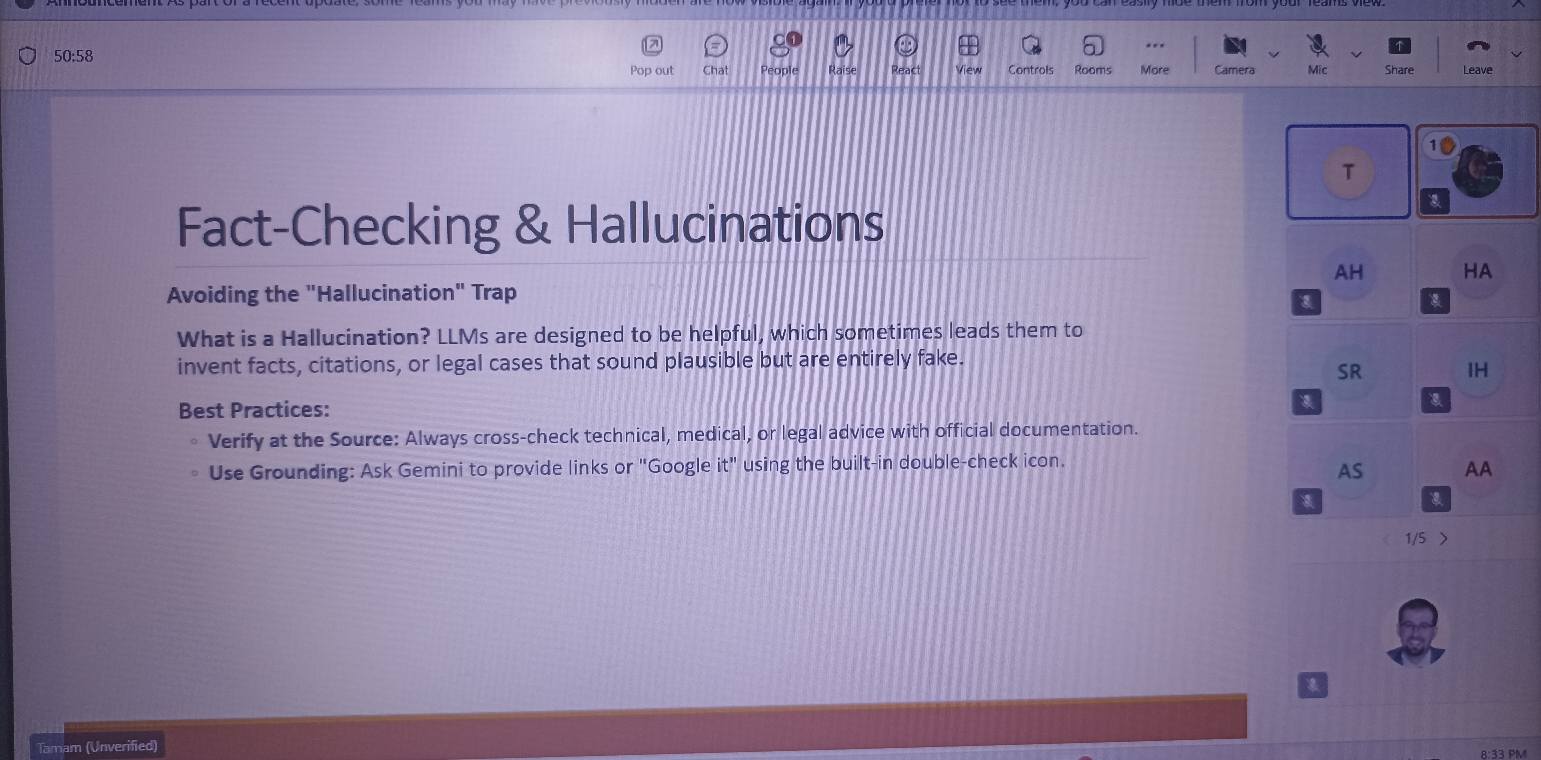Unmute the Mic
The width and height of the screenshot is (1541, 760).
pos(1317,53)
